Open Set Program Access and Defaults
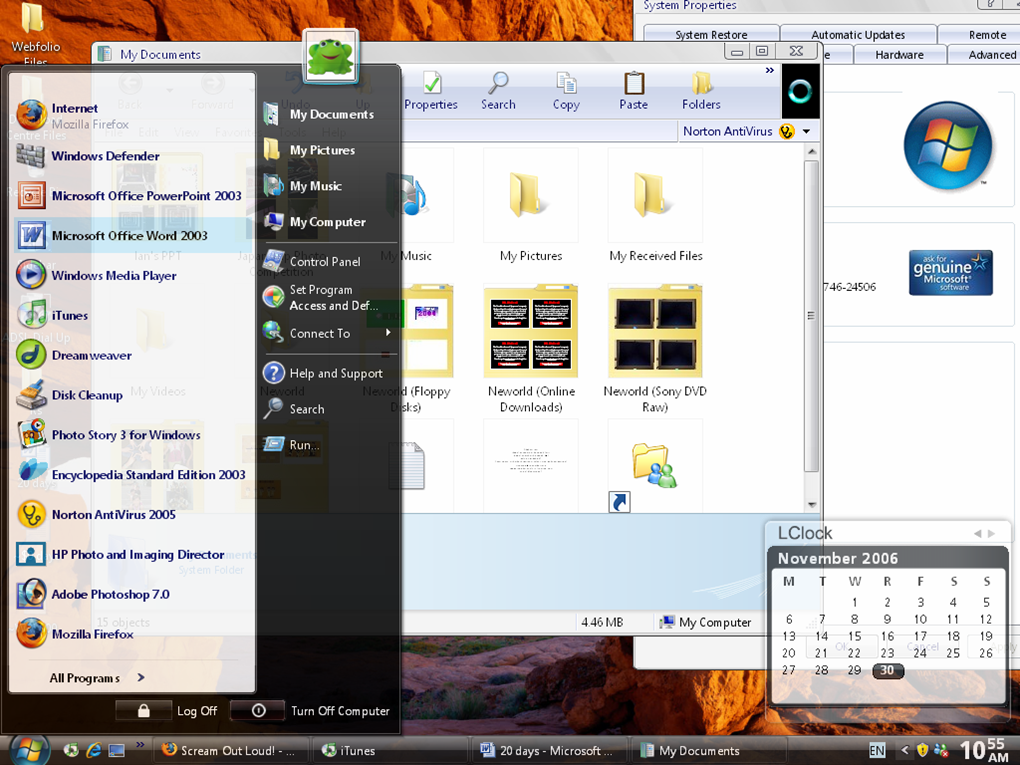Image resolution: width=1020 pixels, height=765 pixels. coord(320,297)
